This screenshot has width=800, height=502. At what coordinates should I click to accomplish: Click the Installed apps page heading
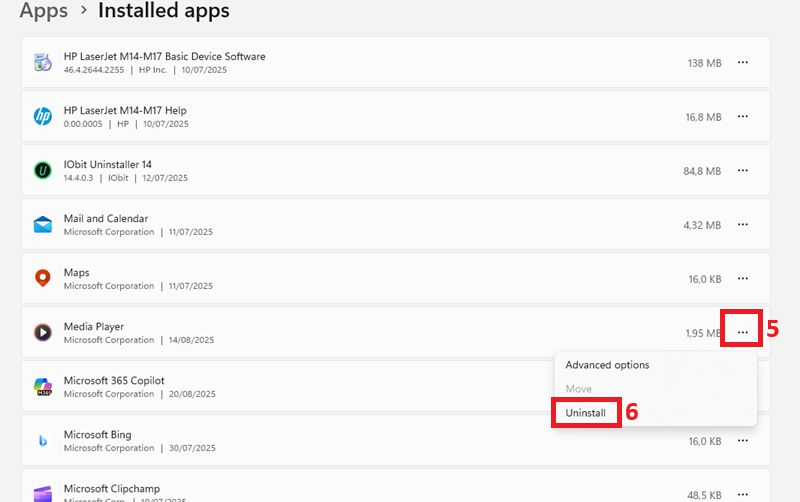[164, 10]
